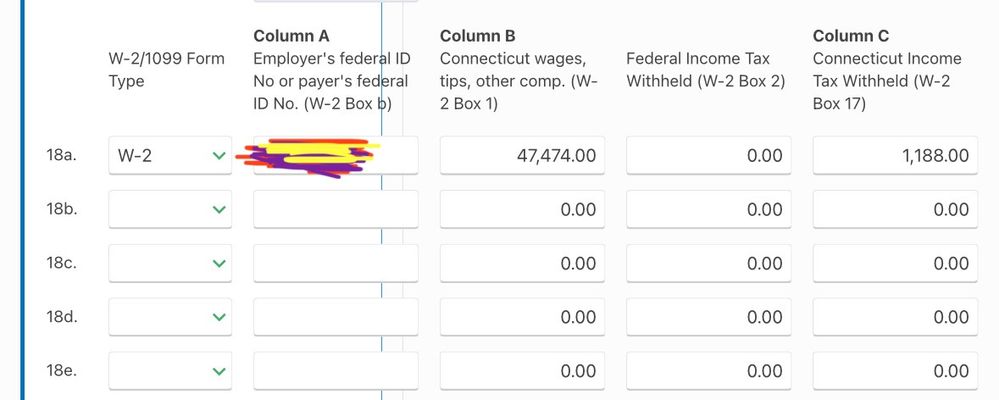Screen dimensions: 999x400
Task: Click the 18e Connecticut wages field
Action: pyautogui.click(x=522, y=371)
